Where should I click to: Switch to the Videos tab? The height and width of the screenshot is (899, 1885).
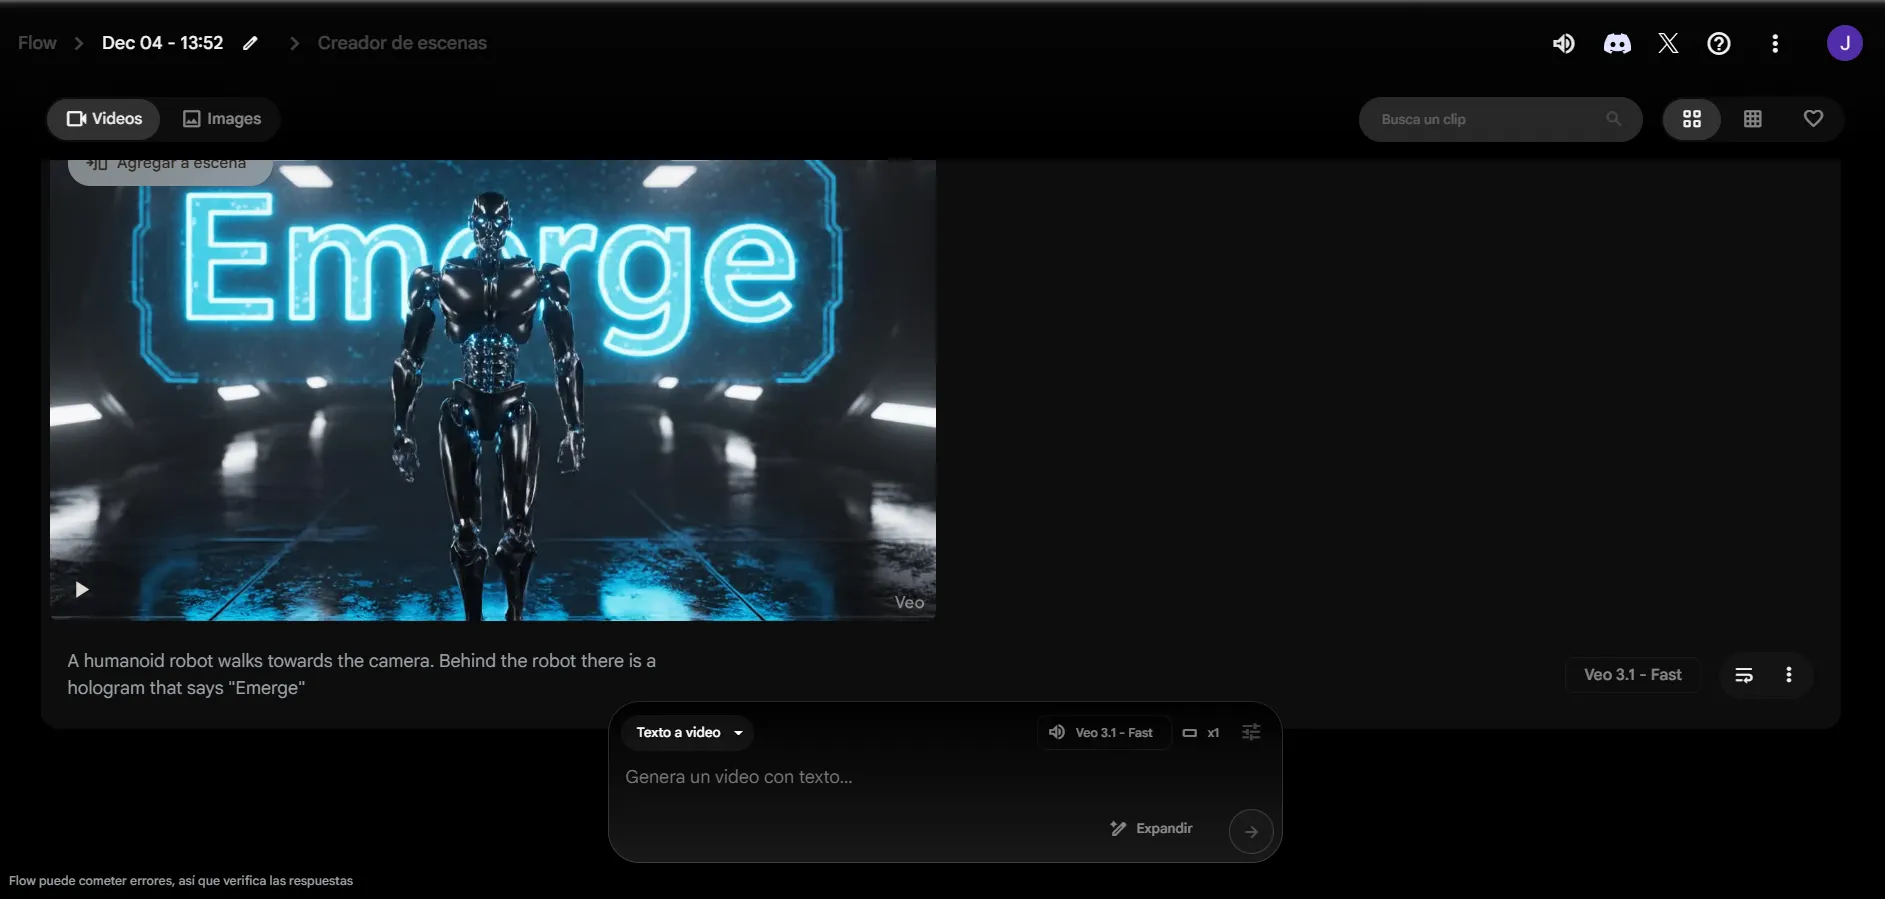104,119
